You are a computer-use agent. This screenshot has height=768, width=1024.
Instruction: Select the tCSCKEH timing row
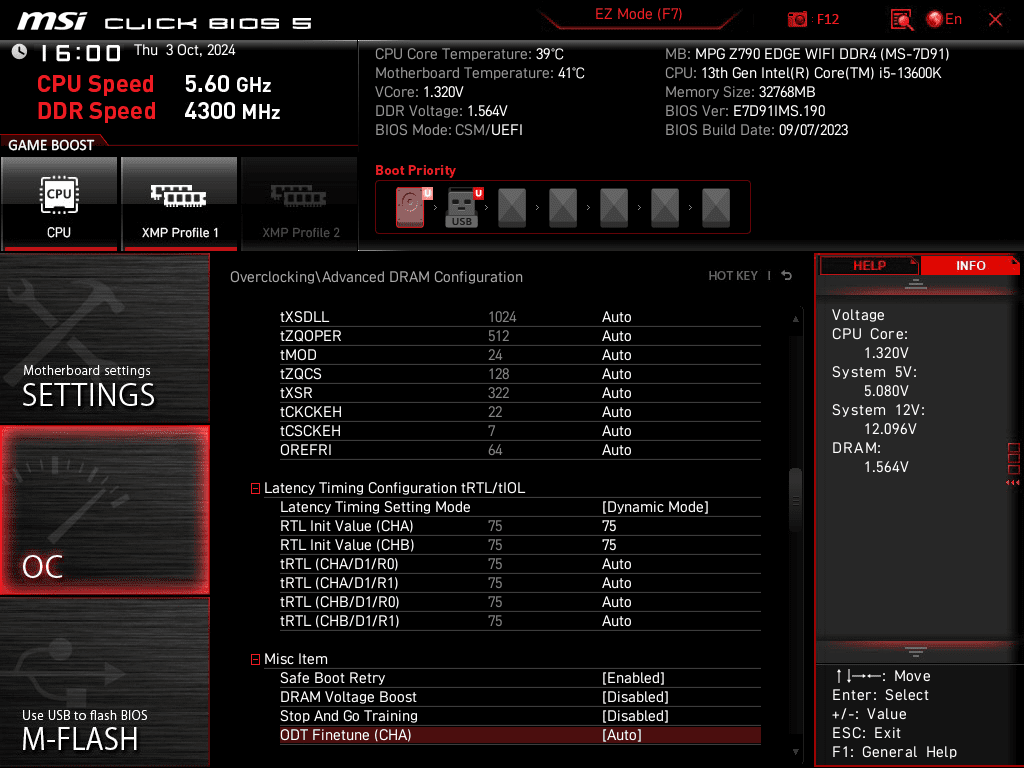pos(520,431)
